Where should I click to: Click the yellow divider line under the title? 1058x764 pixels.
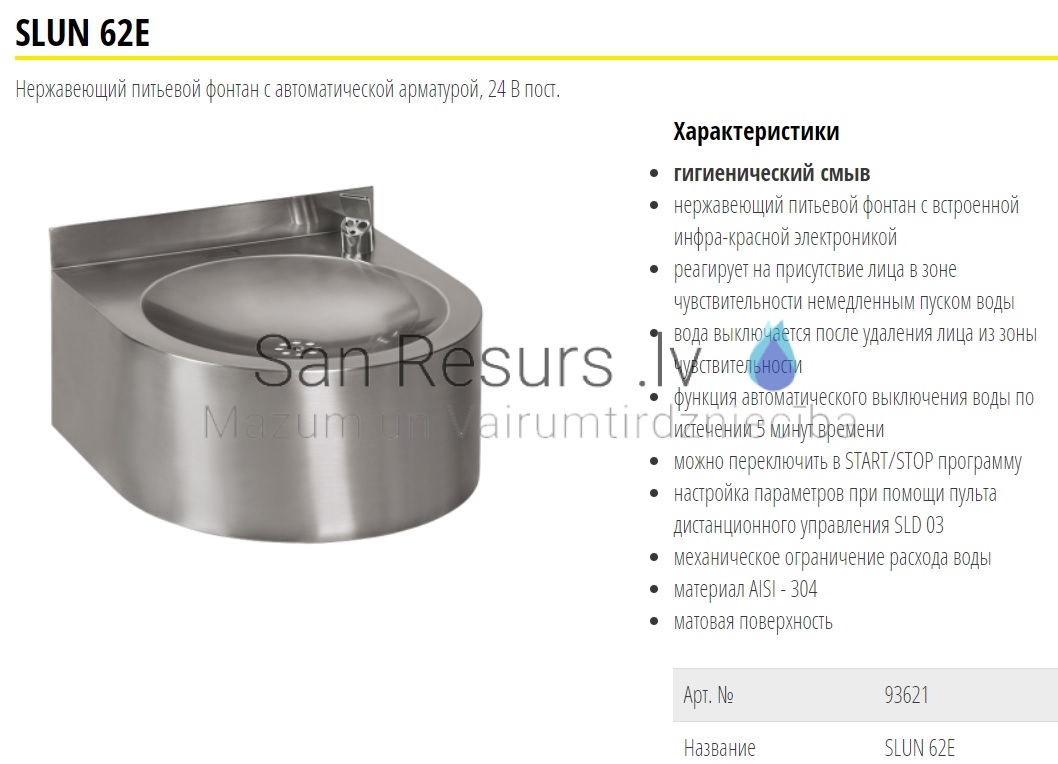[536, 58]
